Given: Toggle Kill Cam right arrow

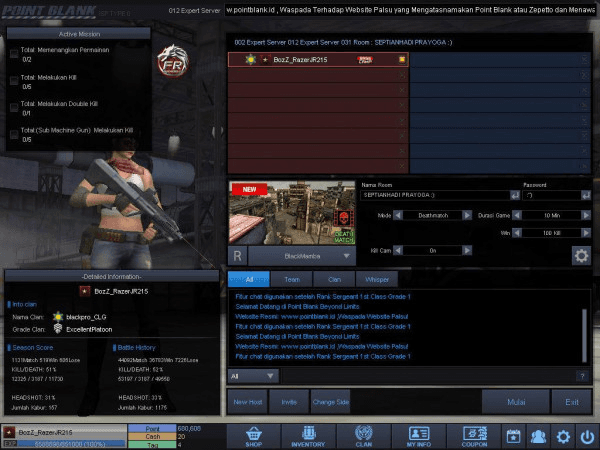Looking at the screenshot, I should [467, 251].
